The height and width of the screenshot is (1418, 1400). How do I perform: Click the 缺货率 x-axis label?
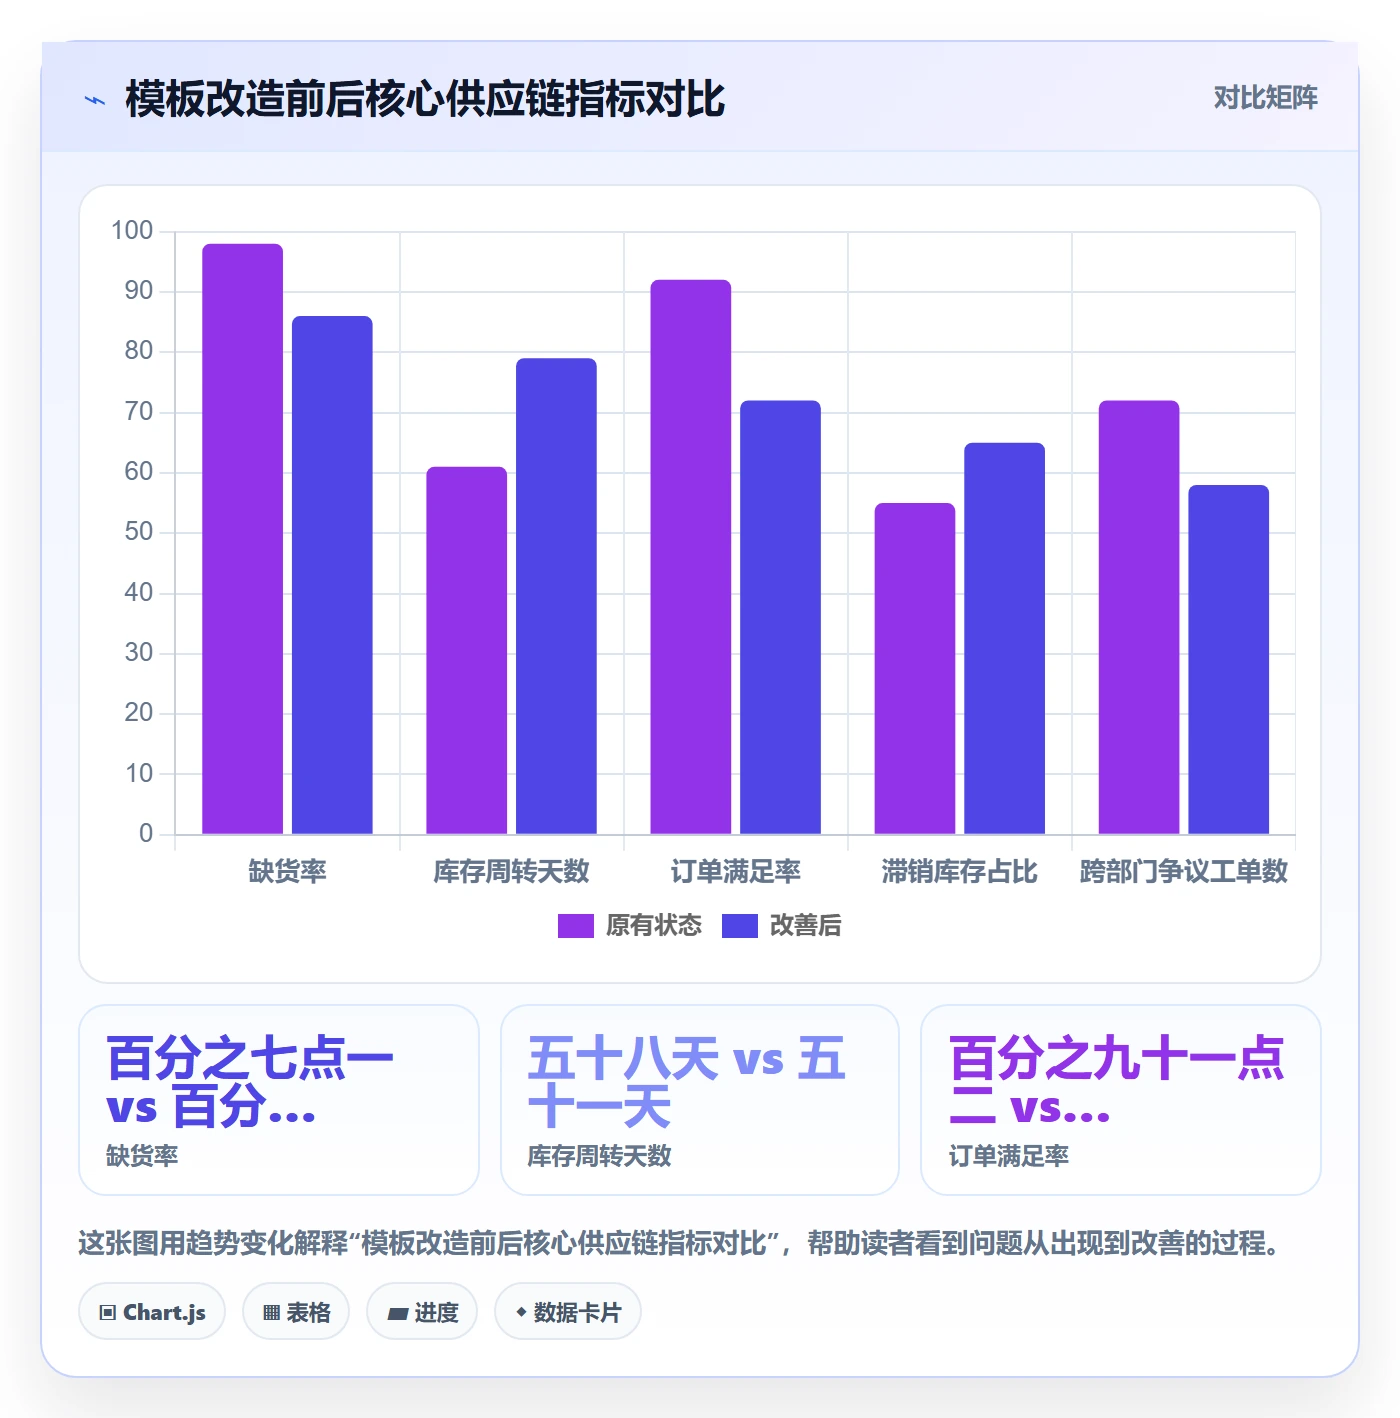[x=288, y=871]
